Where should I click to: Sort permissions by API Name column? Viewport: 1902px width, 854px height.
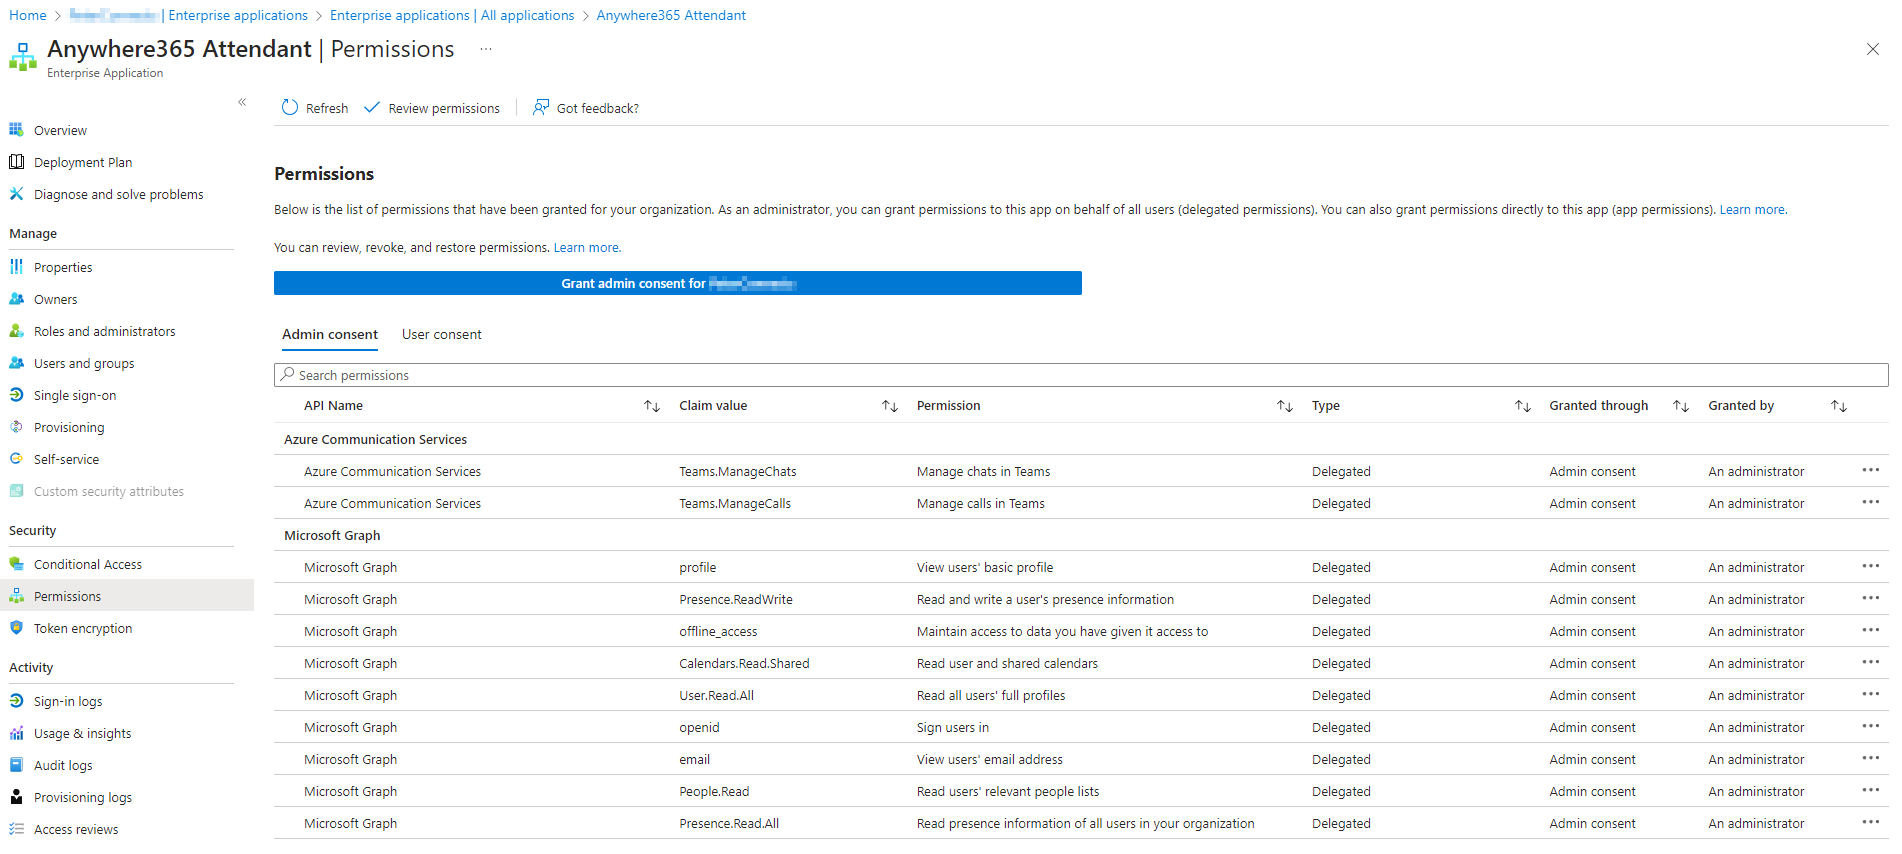click(x=652, y=406)
